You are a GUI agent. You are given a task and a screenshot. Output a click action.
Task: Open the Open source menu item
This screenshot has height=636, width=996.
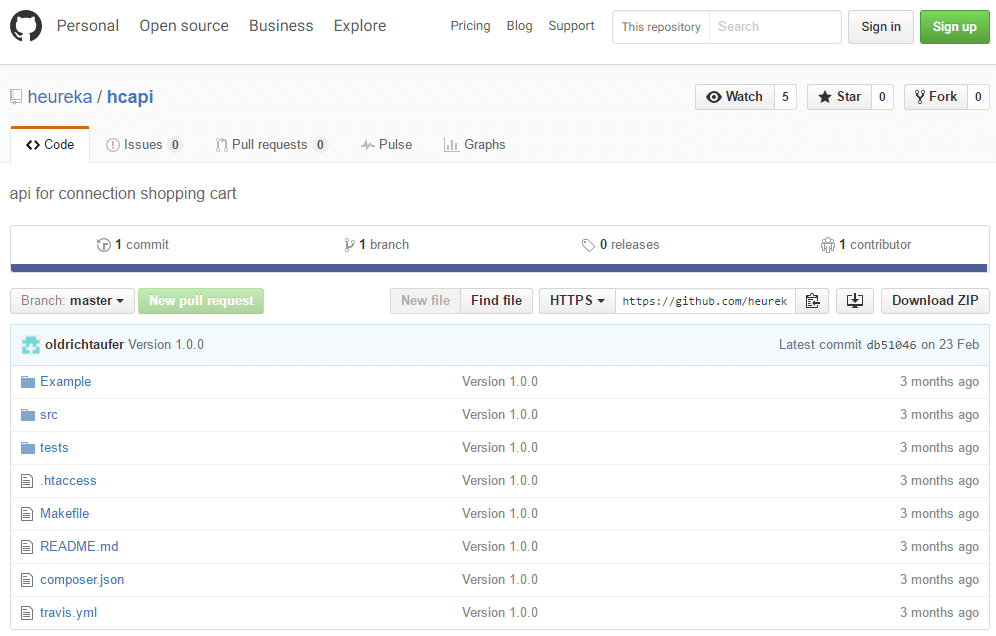(x=184, y=26)
